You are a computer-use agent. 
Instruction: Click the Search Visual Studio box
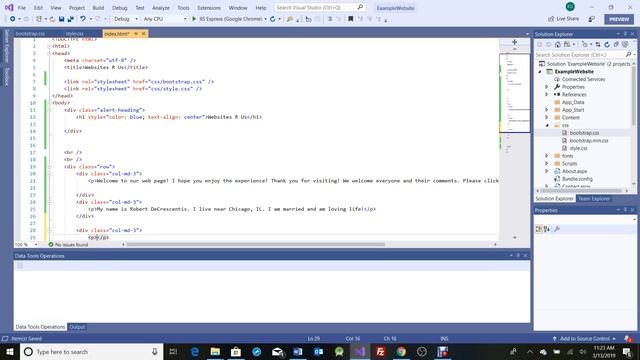pyautogui.click(x=319, y=7)
